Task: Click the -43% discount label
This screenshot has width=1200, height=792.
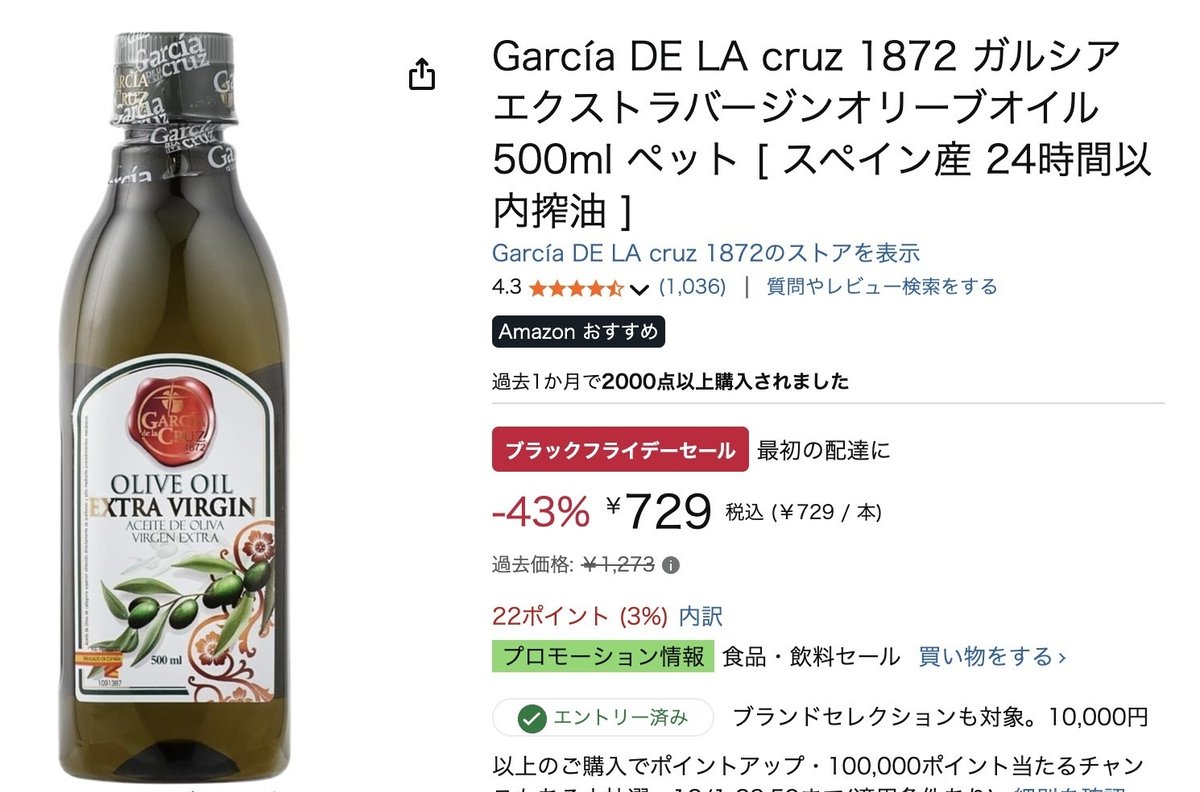Action: tap(541, 512)
